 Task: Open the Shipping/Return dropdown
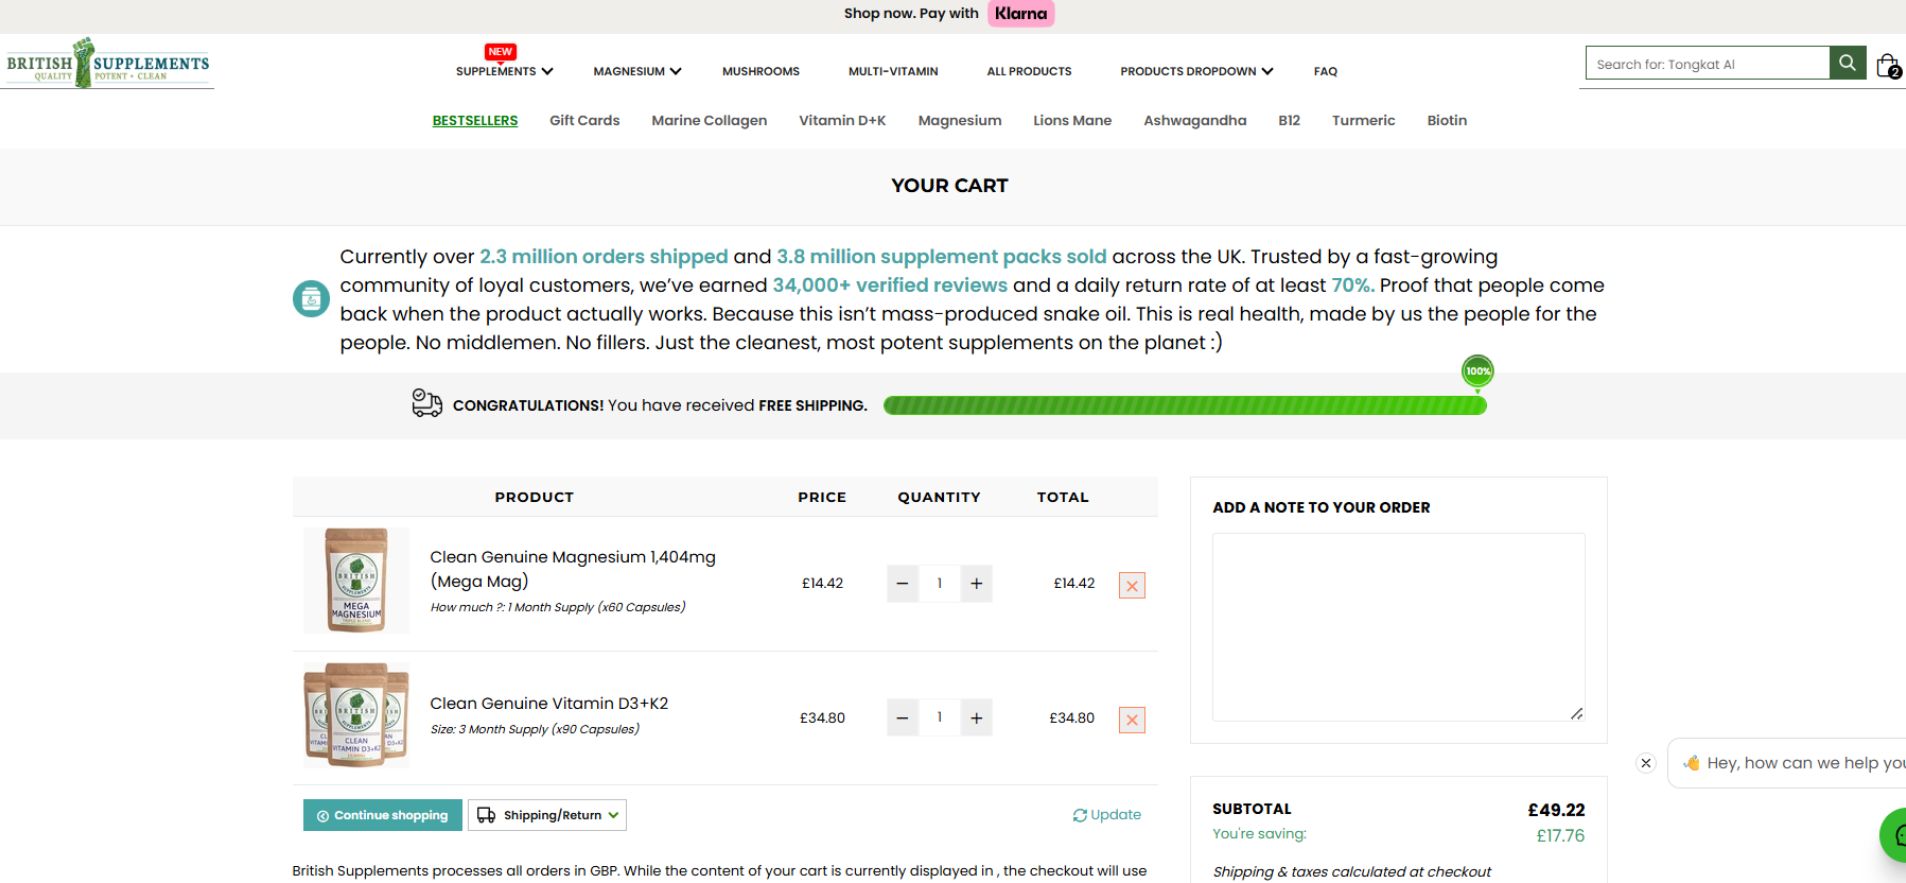point(547,815)
